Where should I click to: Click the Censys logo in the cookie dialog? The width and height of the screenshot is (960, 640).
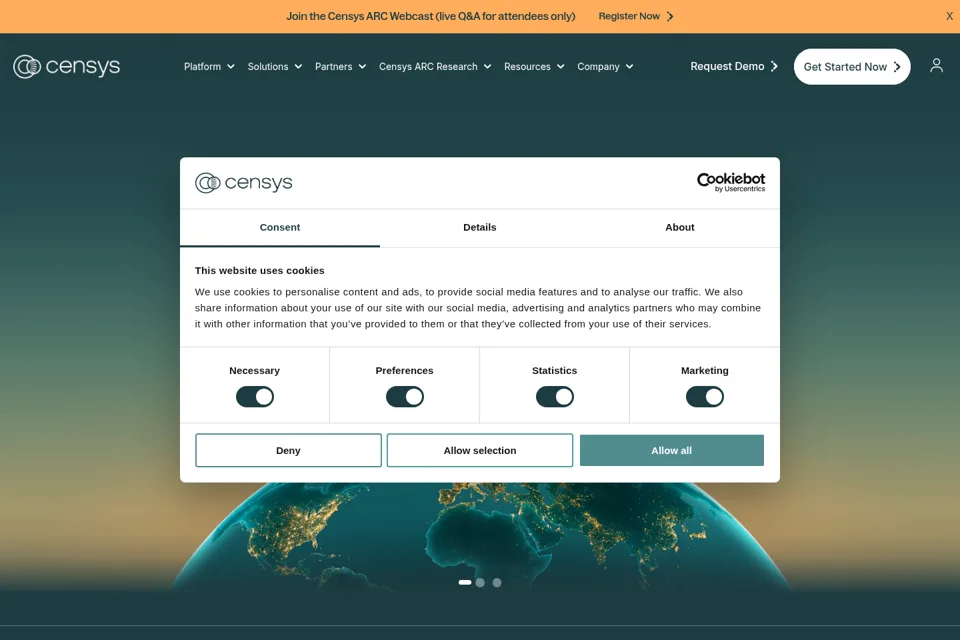244,183
